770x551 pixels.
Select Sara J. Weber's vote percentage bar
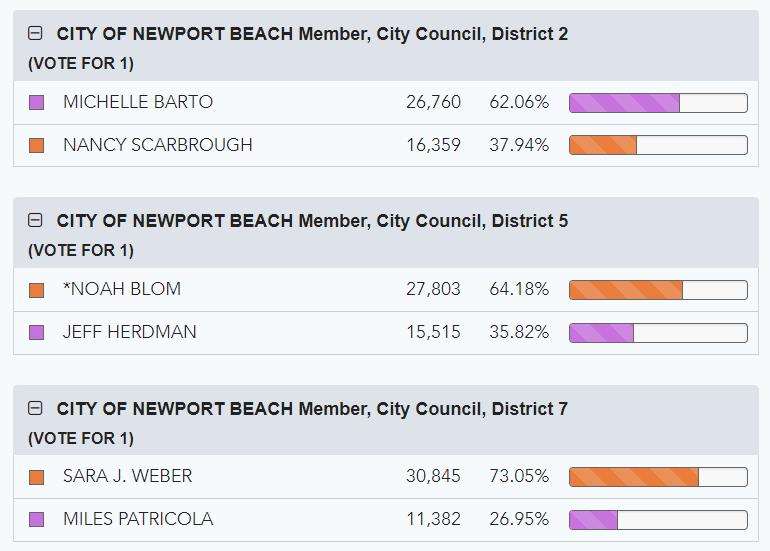(x=658, y=477)
